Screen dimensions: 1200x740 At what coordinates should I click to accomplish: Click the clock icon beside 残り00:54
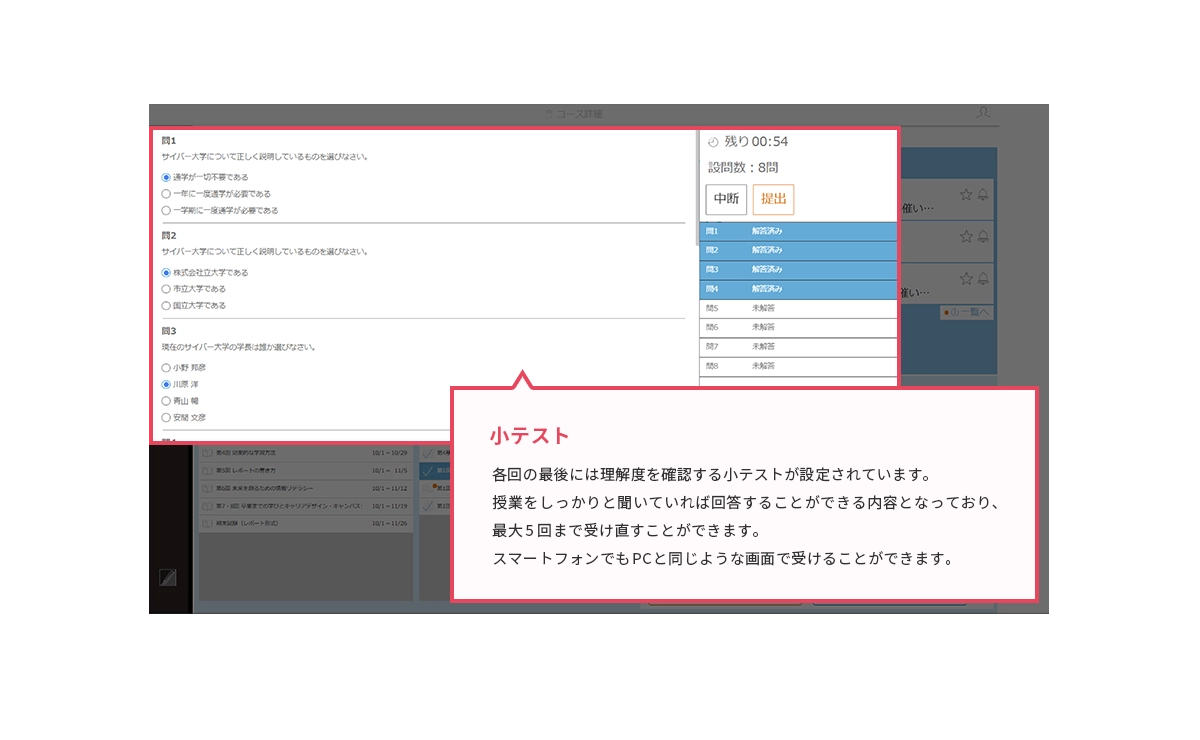pos(713,142)
